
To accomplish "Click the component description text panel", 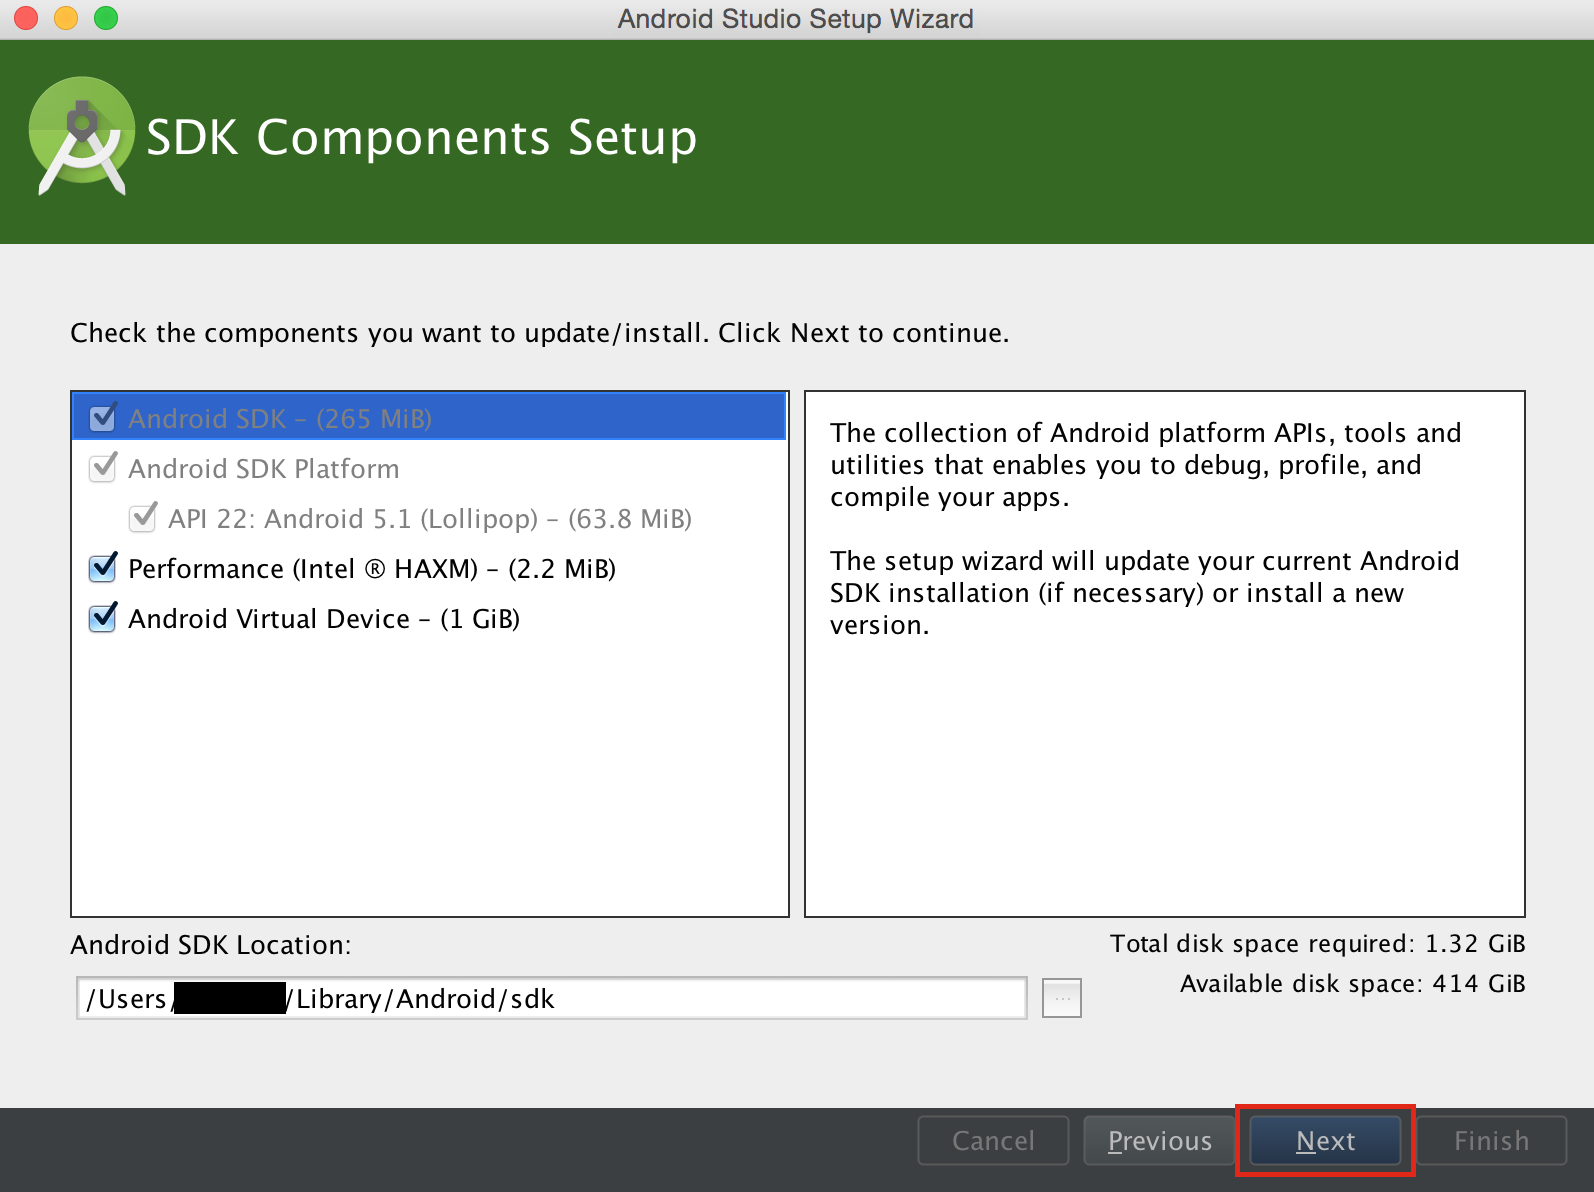I will [1165, 654].
